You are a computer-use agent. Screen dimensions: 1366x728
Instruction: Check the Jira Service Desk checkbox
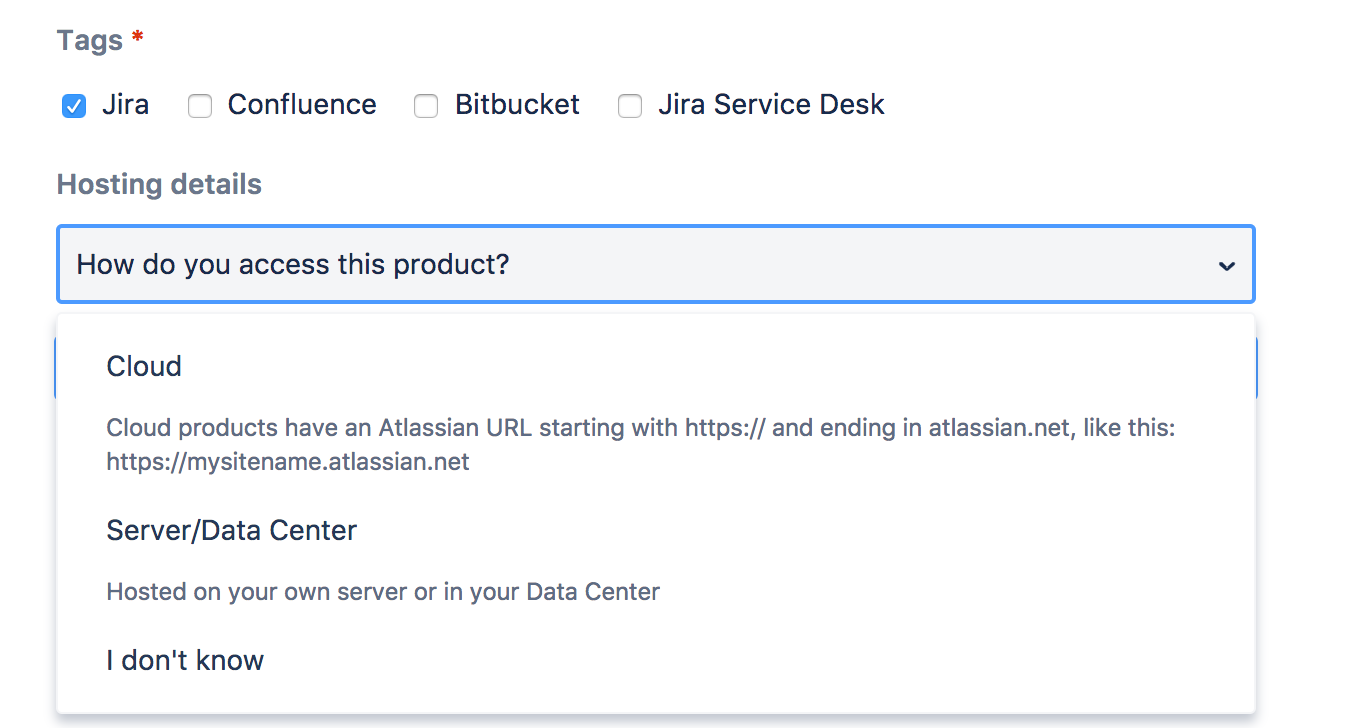[x=630, y=106]
